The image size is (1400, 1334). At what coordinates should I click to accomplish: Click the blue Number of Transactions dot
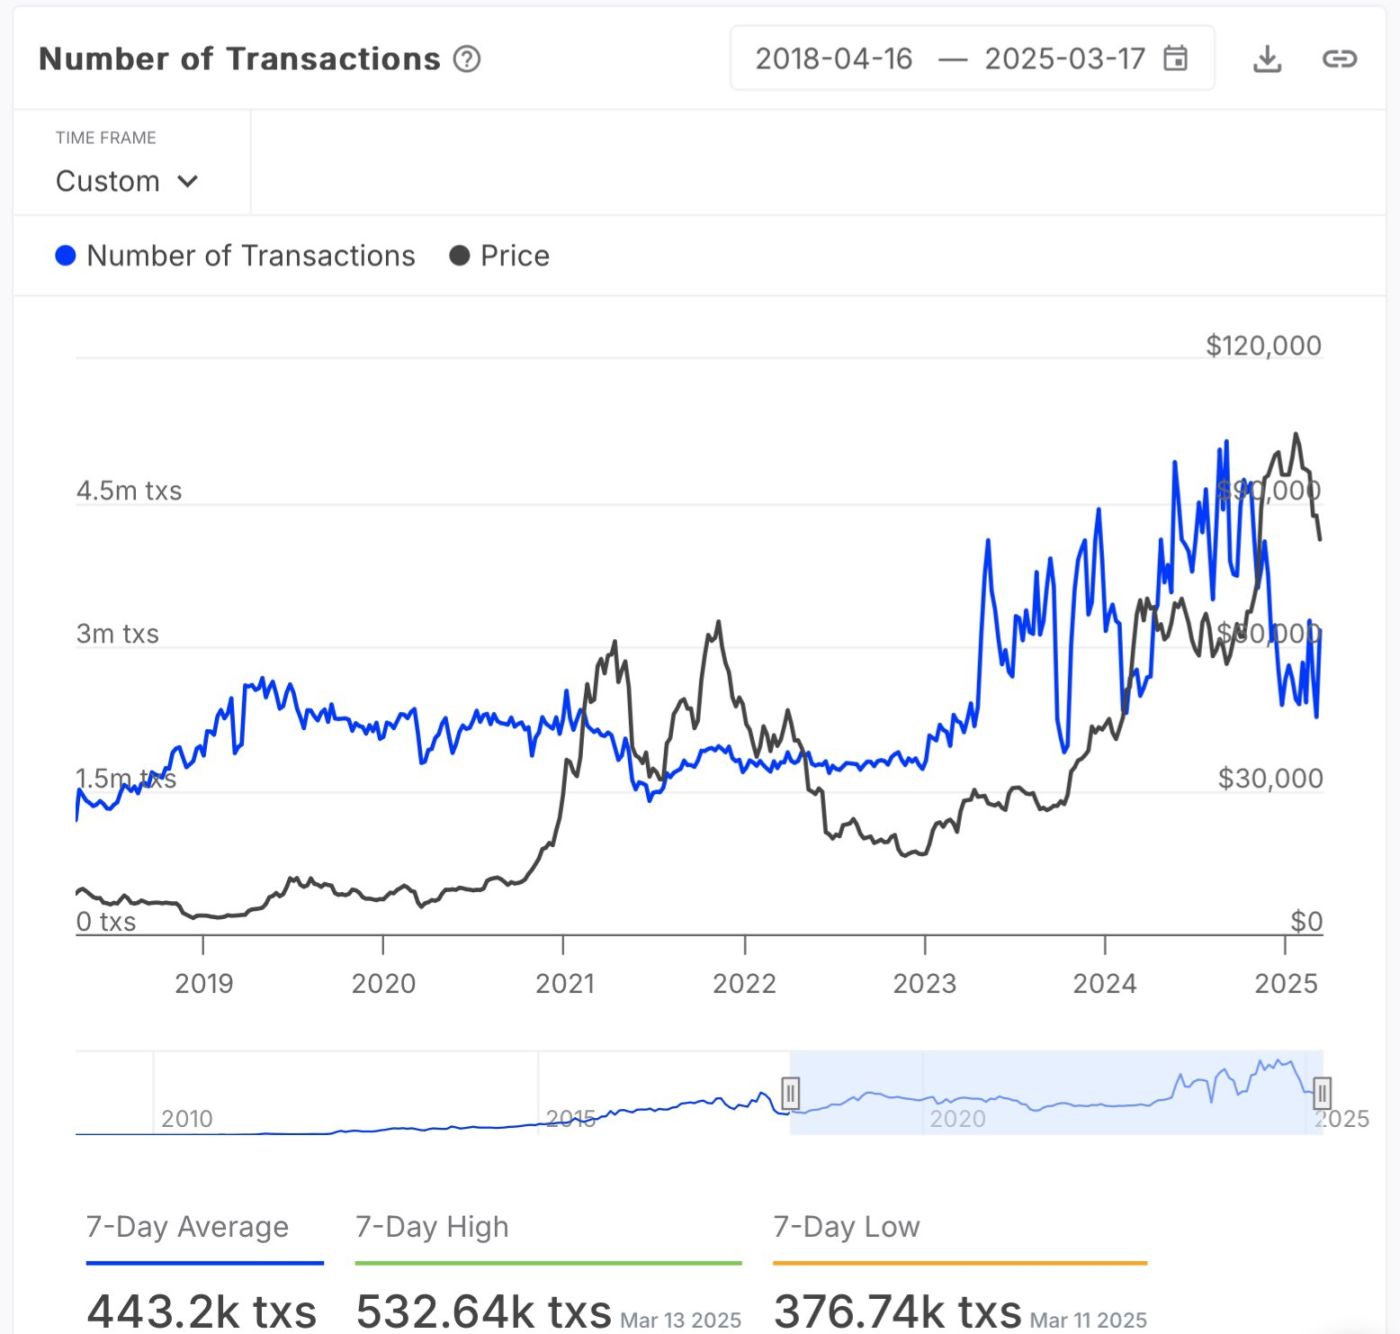coord(66,256)
